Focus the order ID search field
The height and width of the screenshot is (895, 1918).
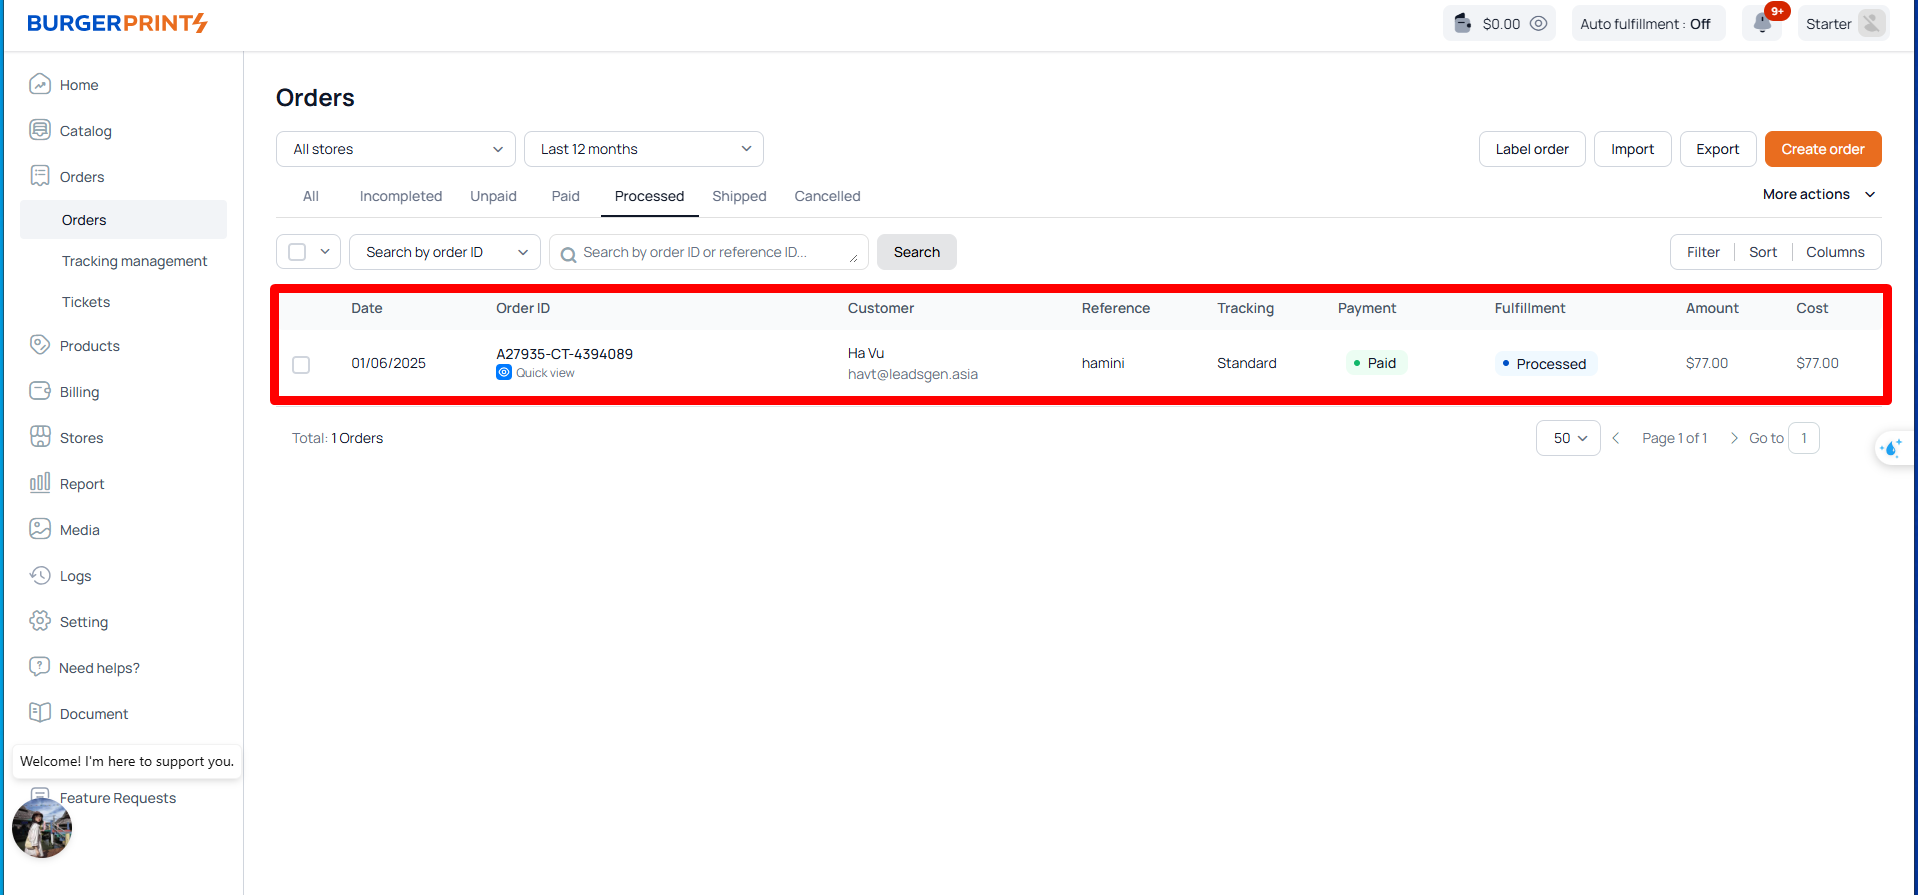(710, 252)
